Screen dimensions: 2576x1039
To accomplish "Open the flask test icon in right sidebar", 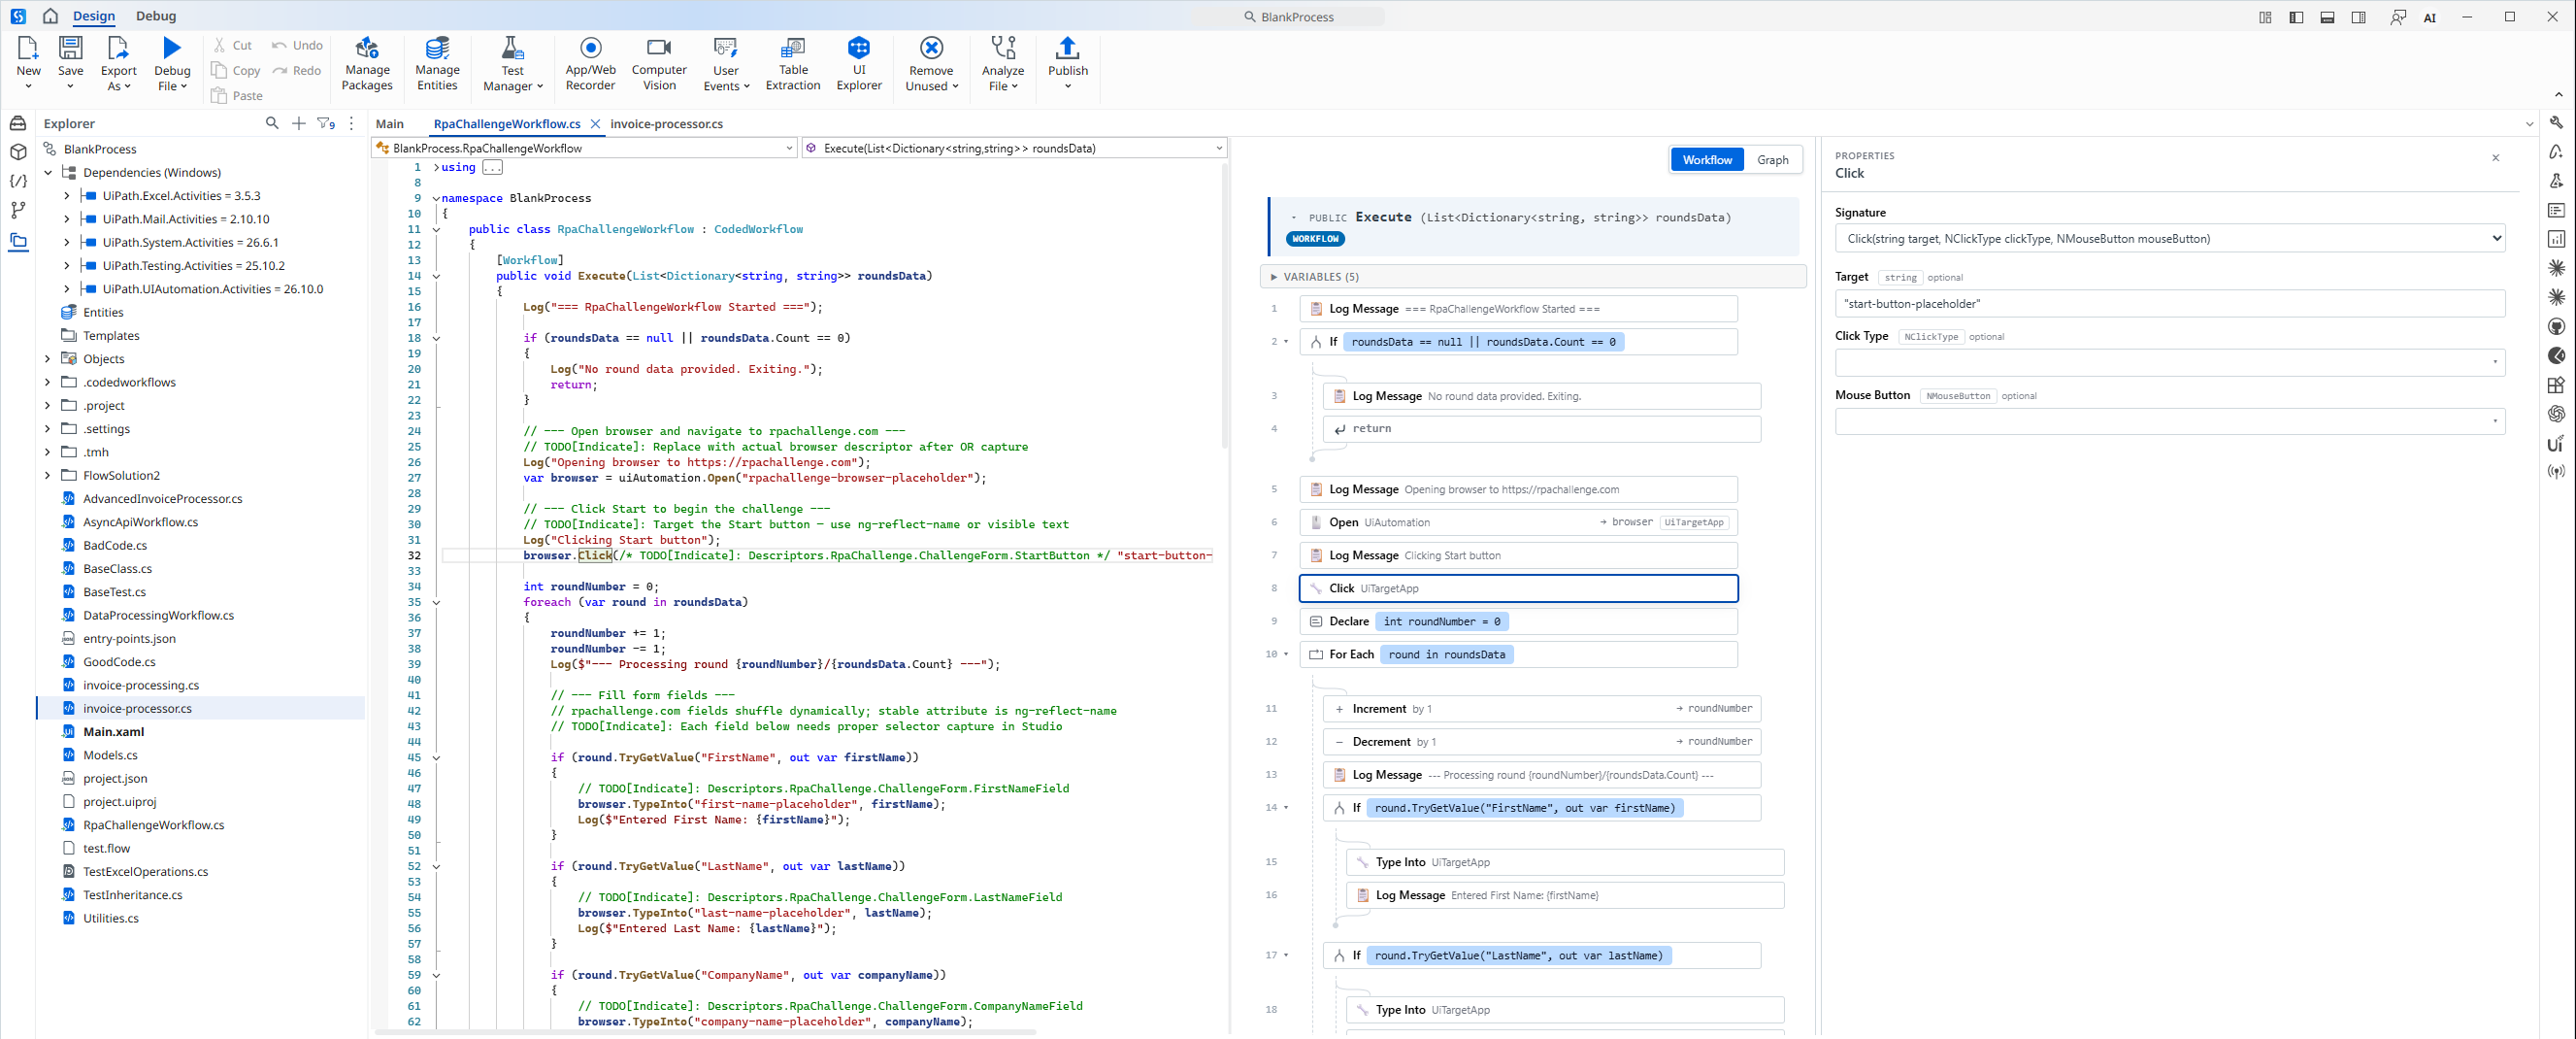I will point(2556,181).
